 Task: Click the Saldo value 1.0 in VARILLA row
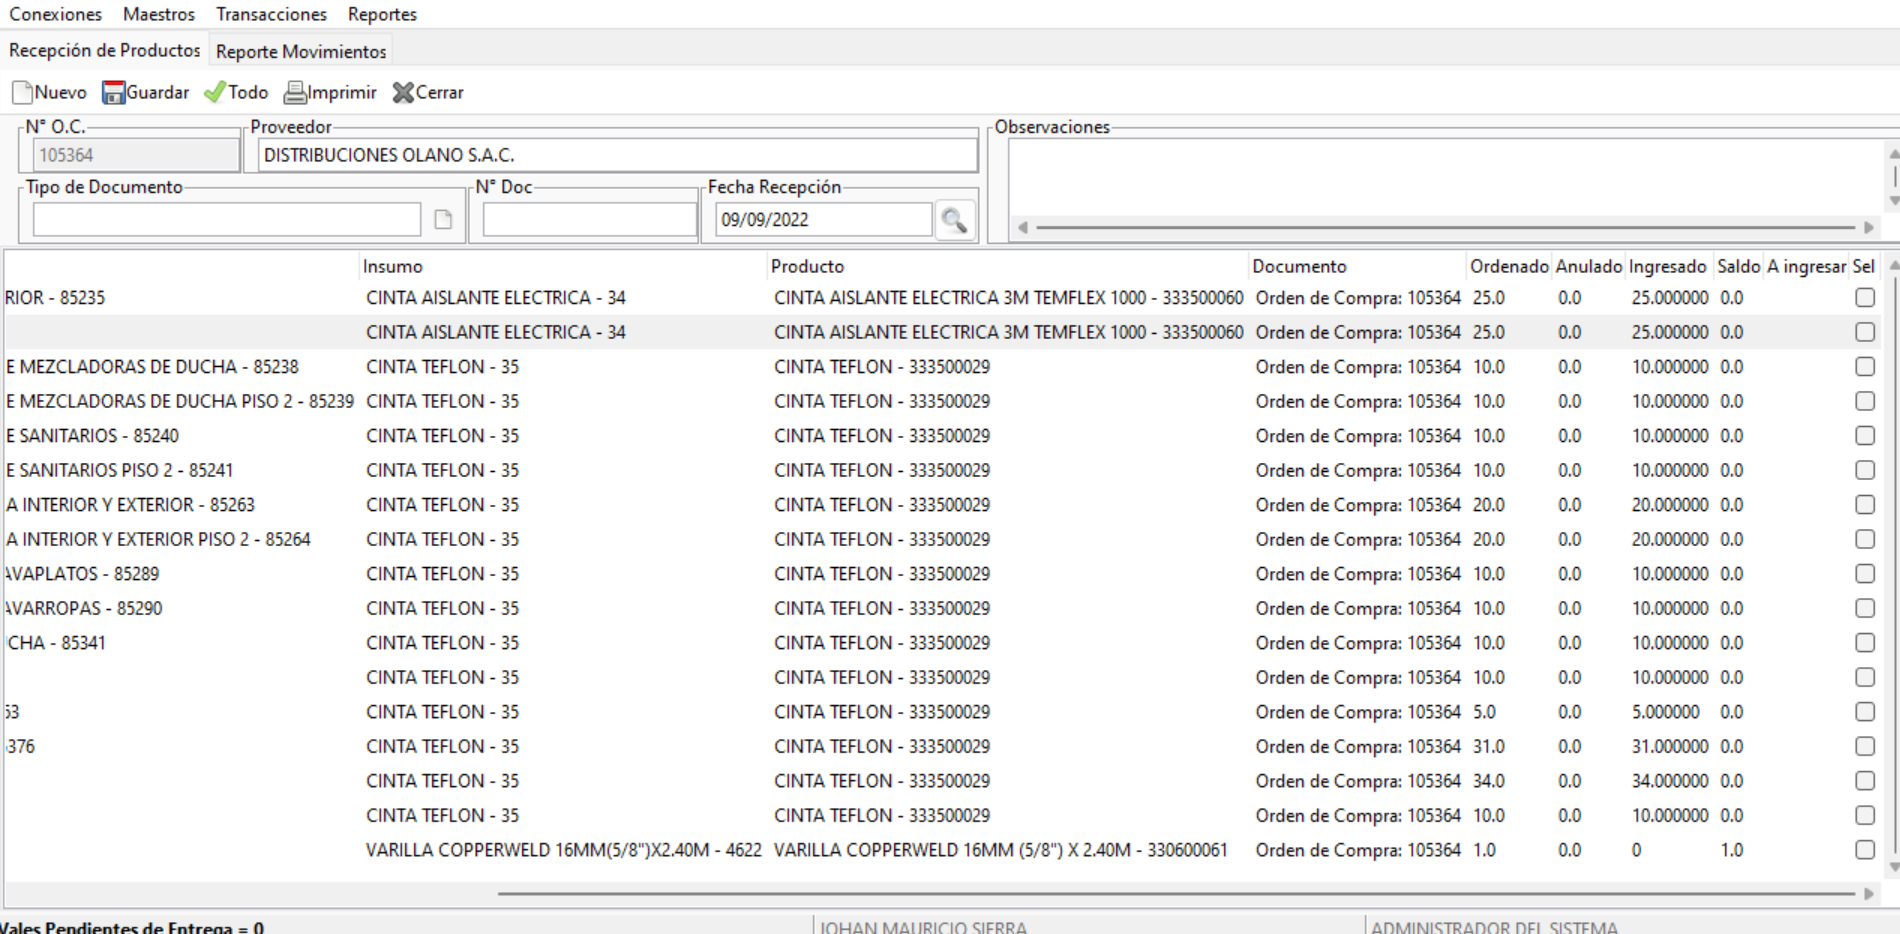coord(1731,850)
